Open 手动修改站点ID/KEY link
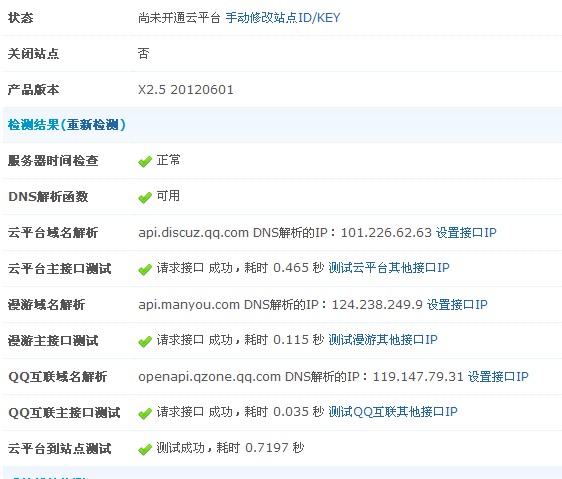Screen dimensions: 562x479 coord(282,18)
